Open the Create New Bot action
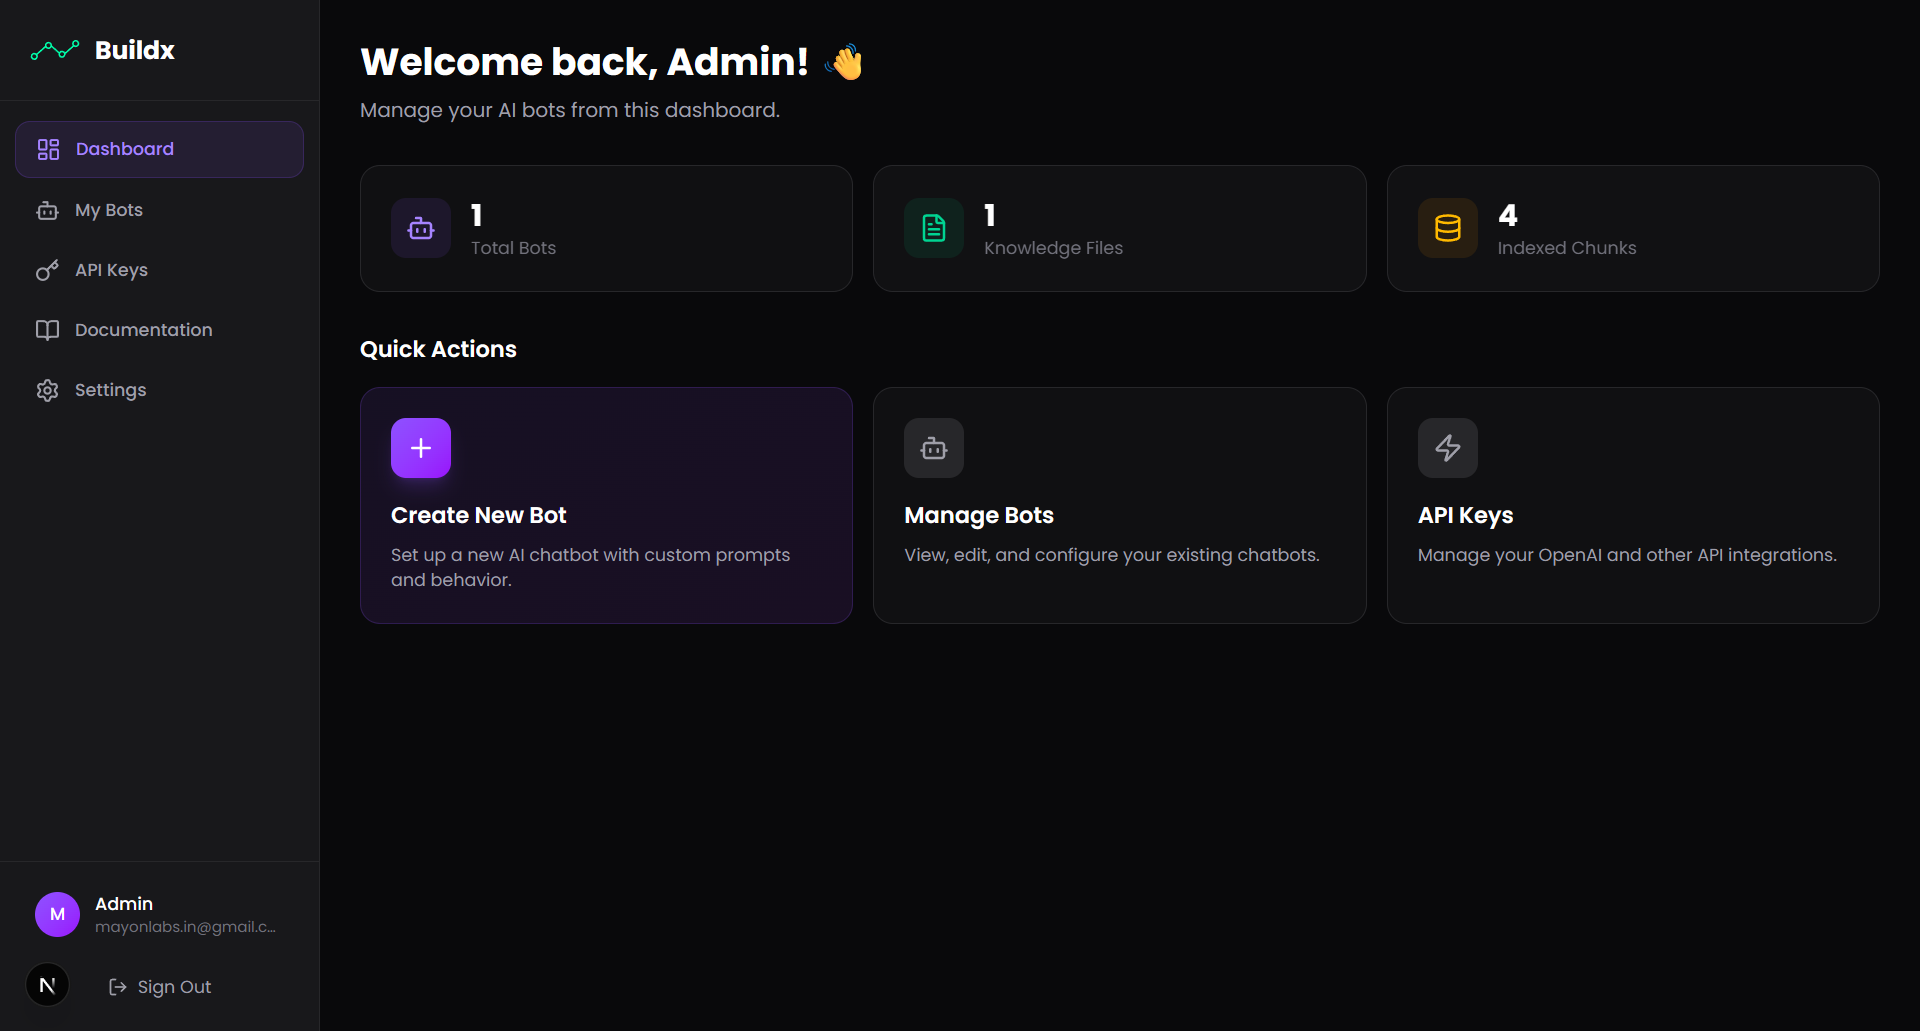The width and height of the screenshot is (1920, 1031). coord(606,505)
